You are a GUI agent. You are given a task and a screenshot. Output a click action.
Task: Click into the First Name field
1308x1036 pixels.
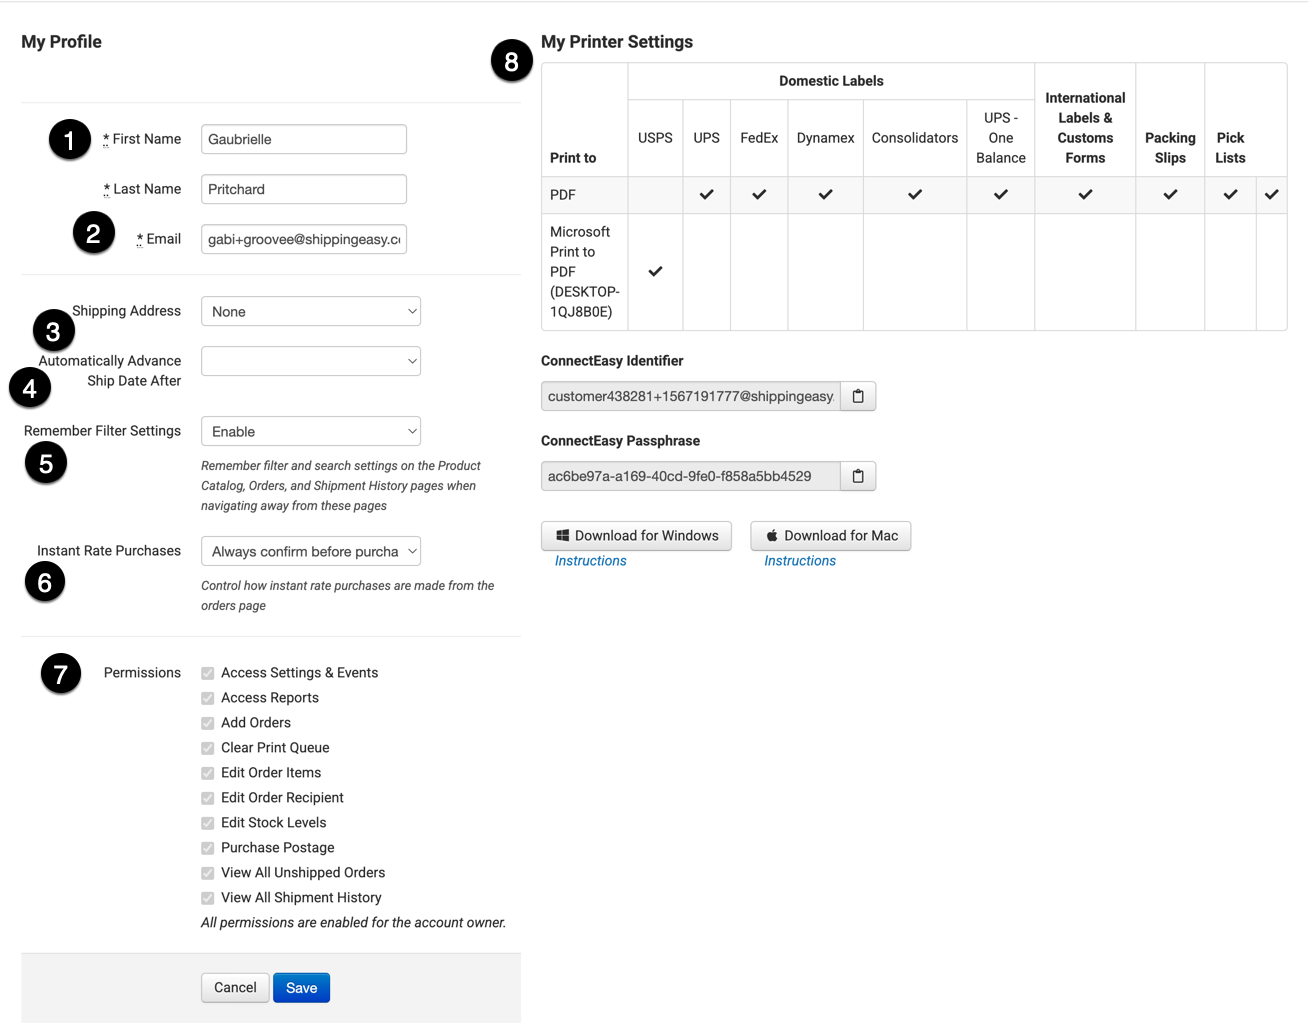click(304, 139)
